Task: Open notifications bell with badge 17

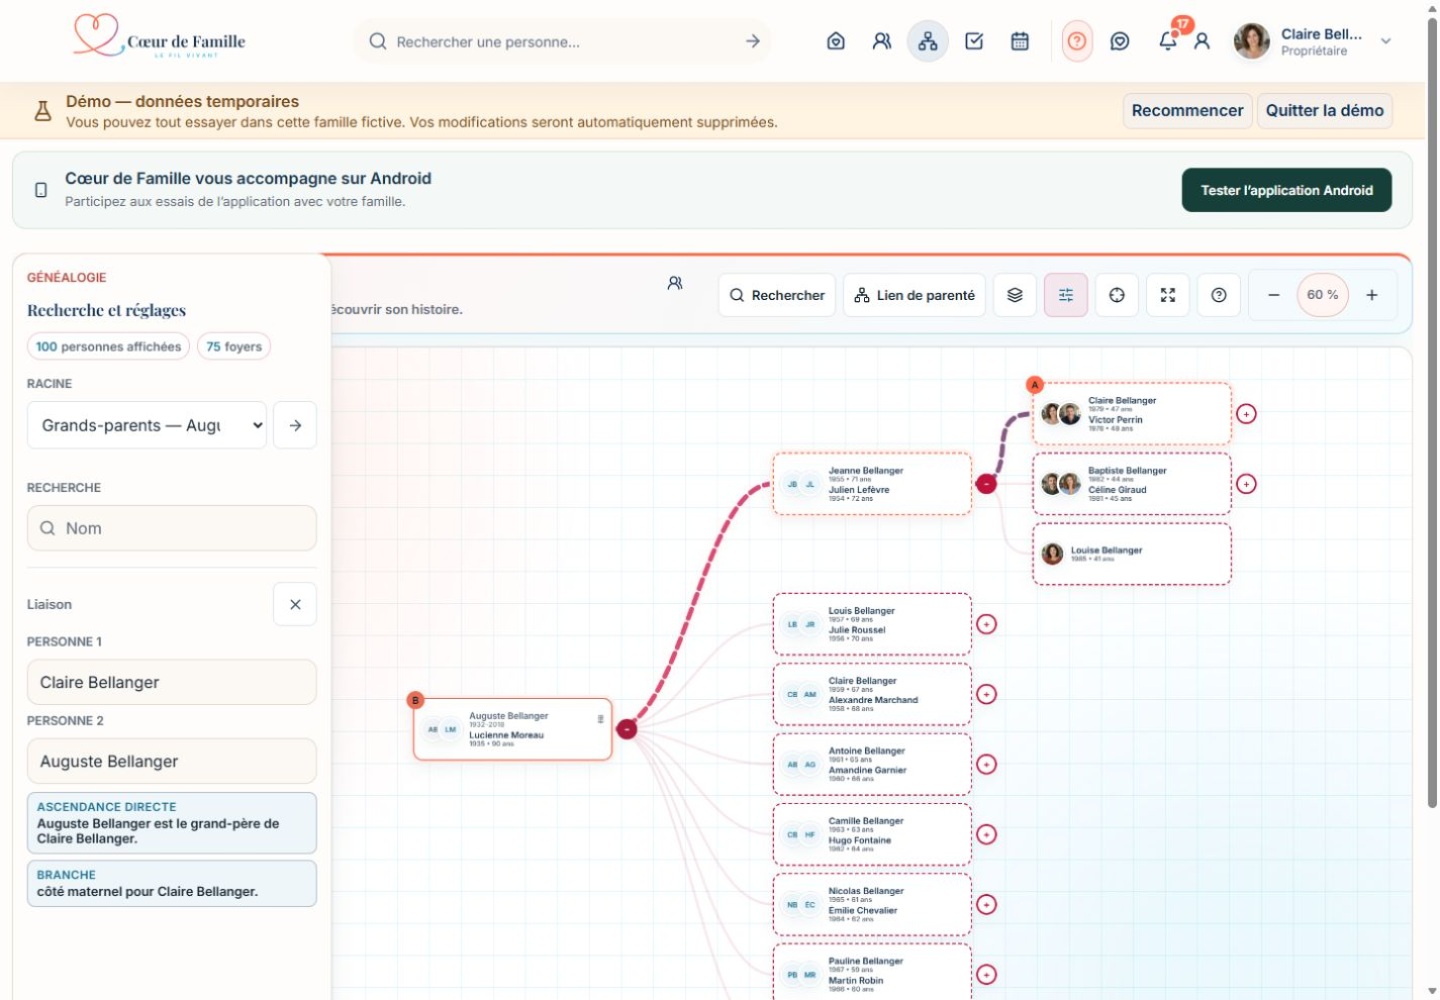Action: [1168, 40]
